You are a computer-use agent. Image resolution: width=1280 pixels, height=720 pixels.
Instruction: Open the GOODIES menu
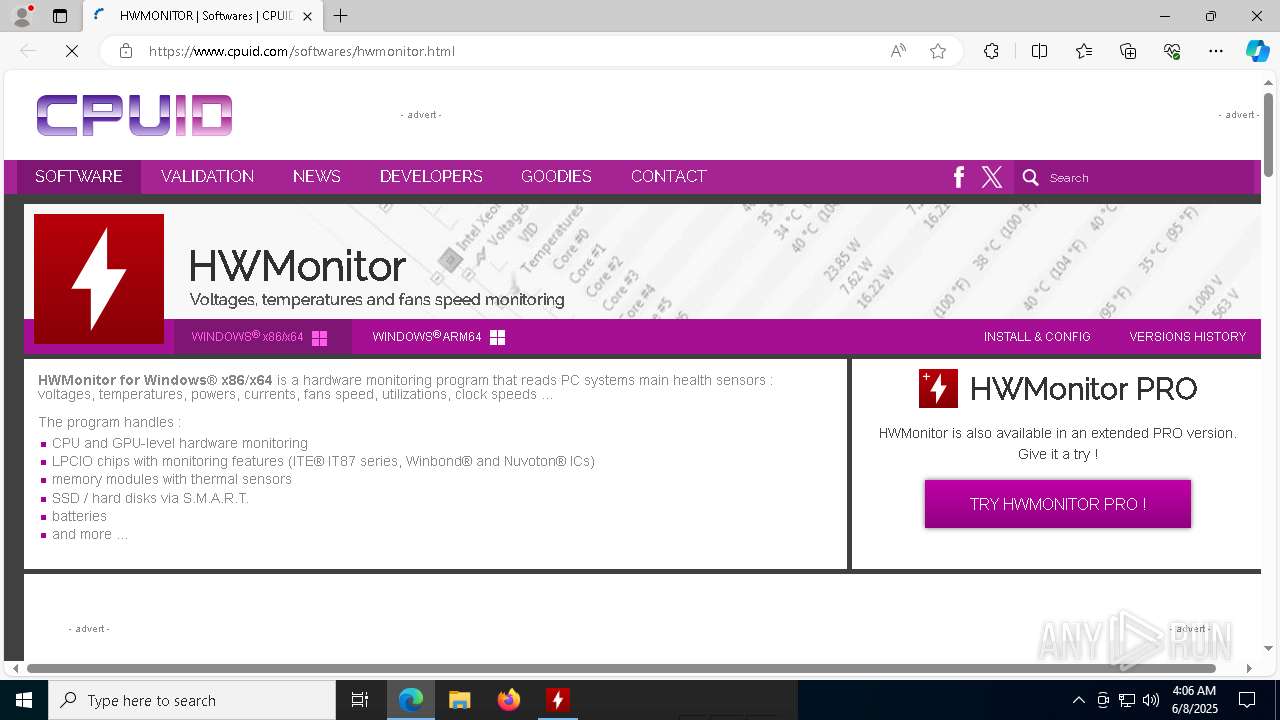pyautogui.click(x=556, y=176)
